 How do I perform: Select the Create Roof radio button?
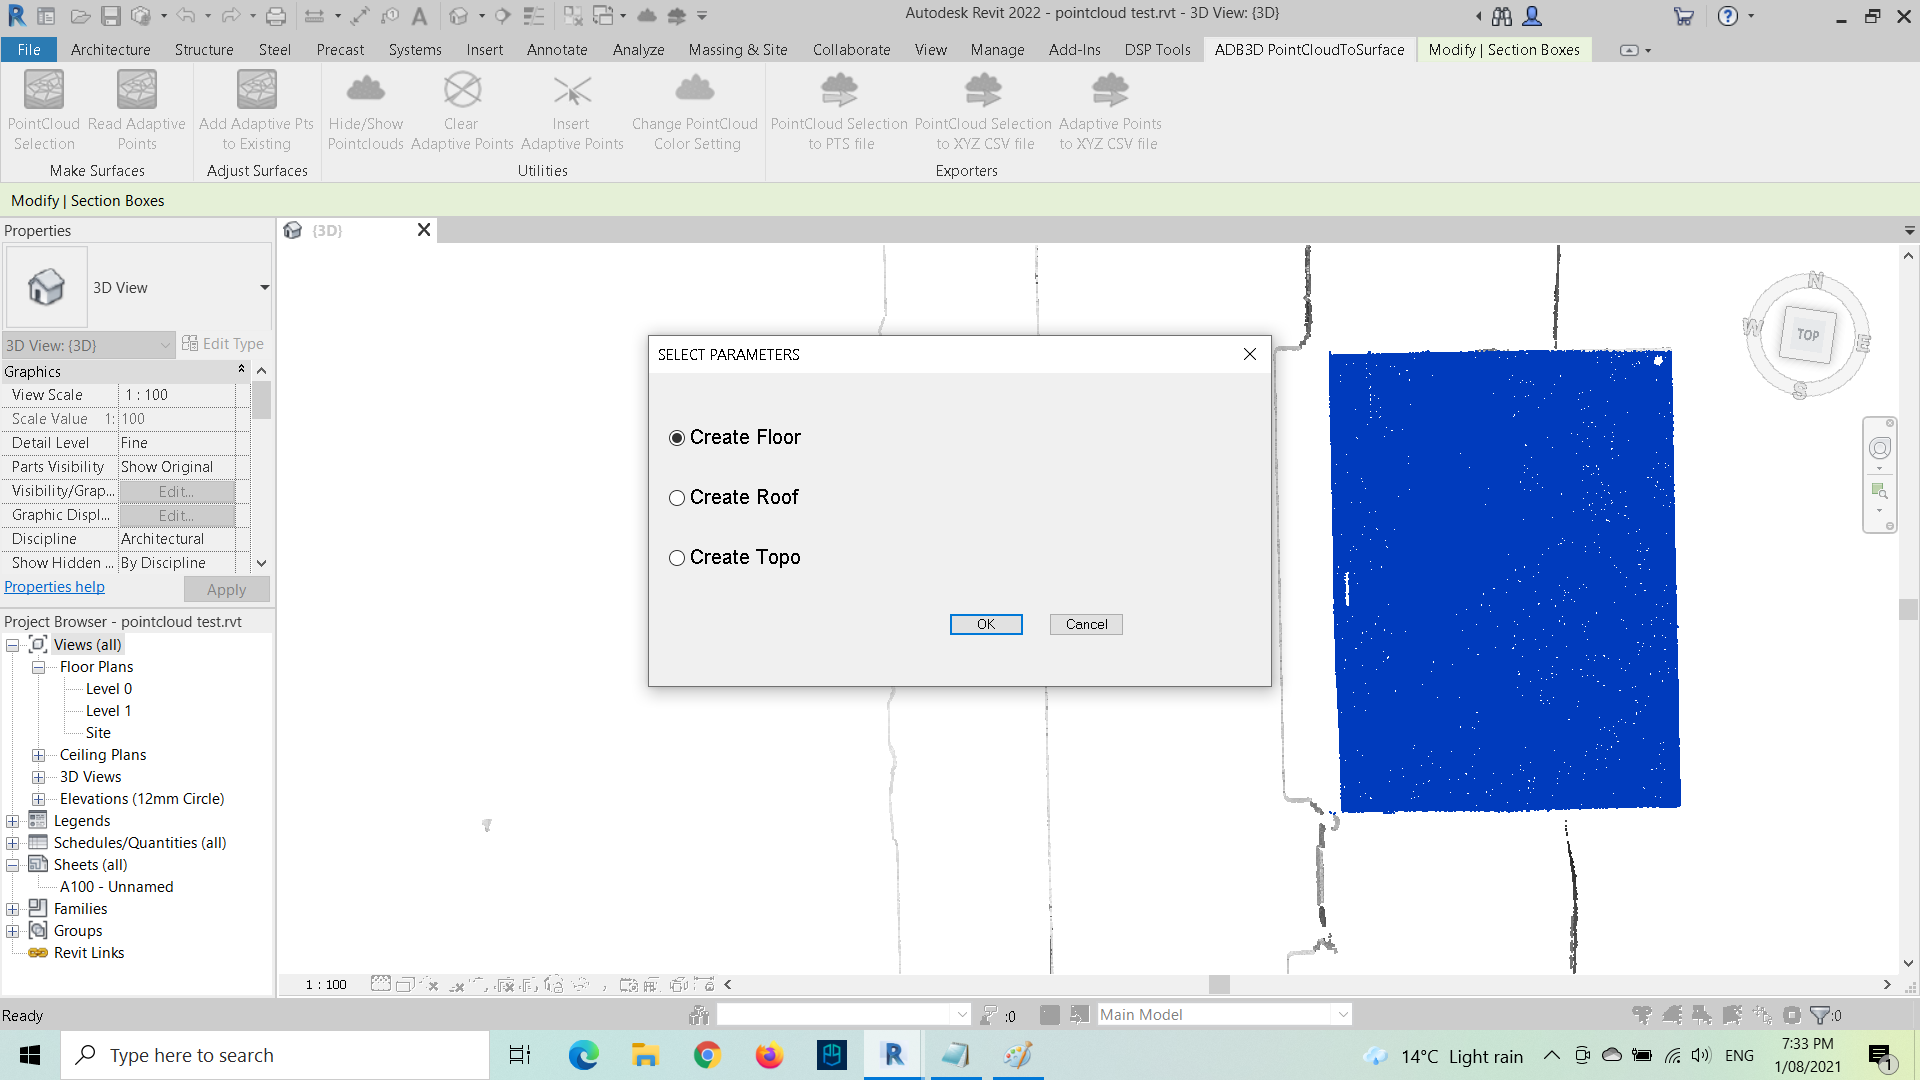(677, 498)
